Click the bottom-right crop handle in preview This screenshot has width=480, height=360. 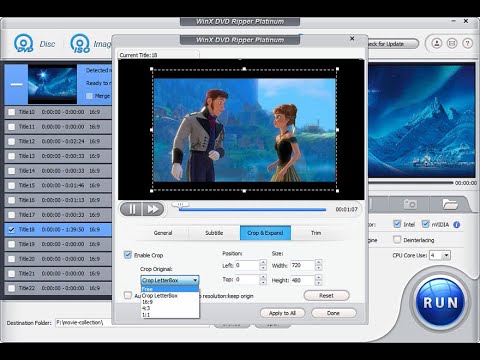[337, 191]
